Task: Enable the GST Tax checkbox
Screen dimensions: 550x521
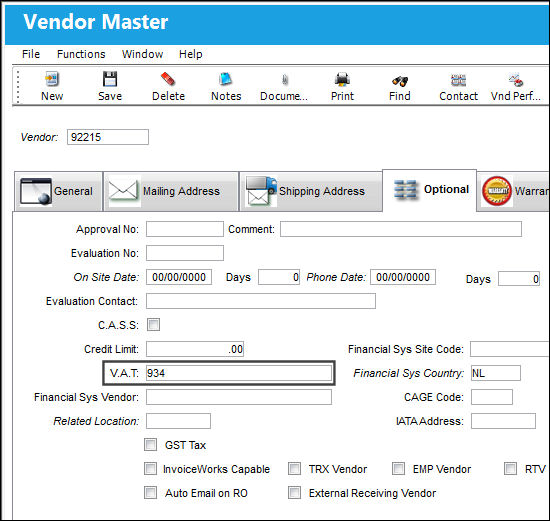Action: coord(150,445)
